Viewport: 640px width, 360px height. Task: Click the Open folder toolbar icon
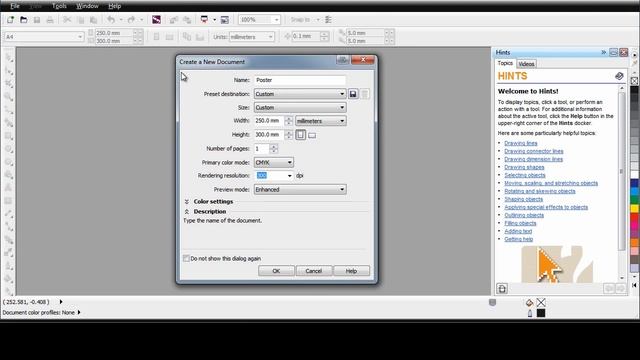tap(24, 20)
